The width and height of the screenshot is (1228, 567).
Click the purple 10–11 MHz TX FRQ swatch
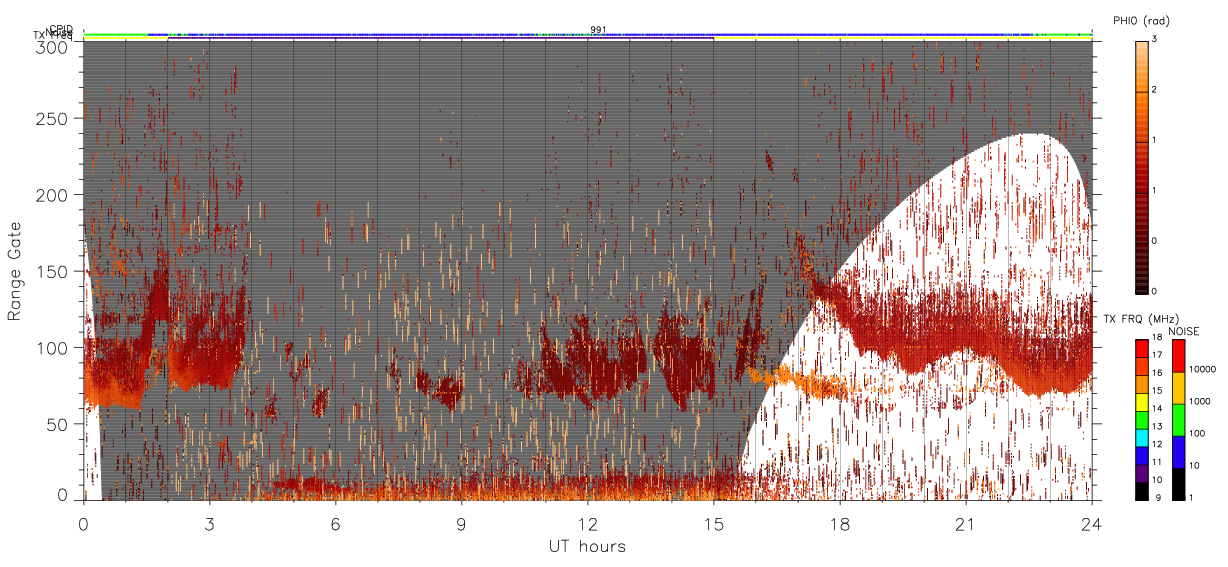(x=1142, y=474)
